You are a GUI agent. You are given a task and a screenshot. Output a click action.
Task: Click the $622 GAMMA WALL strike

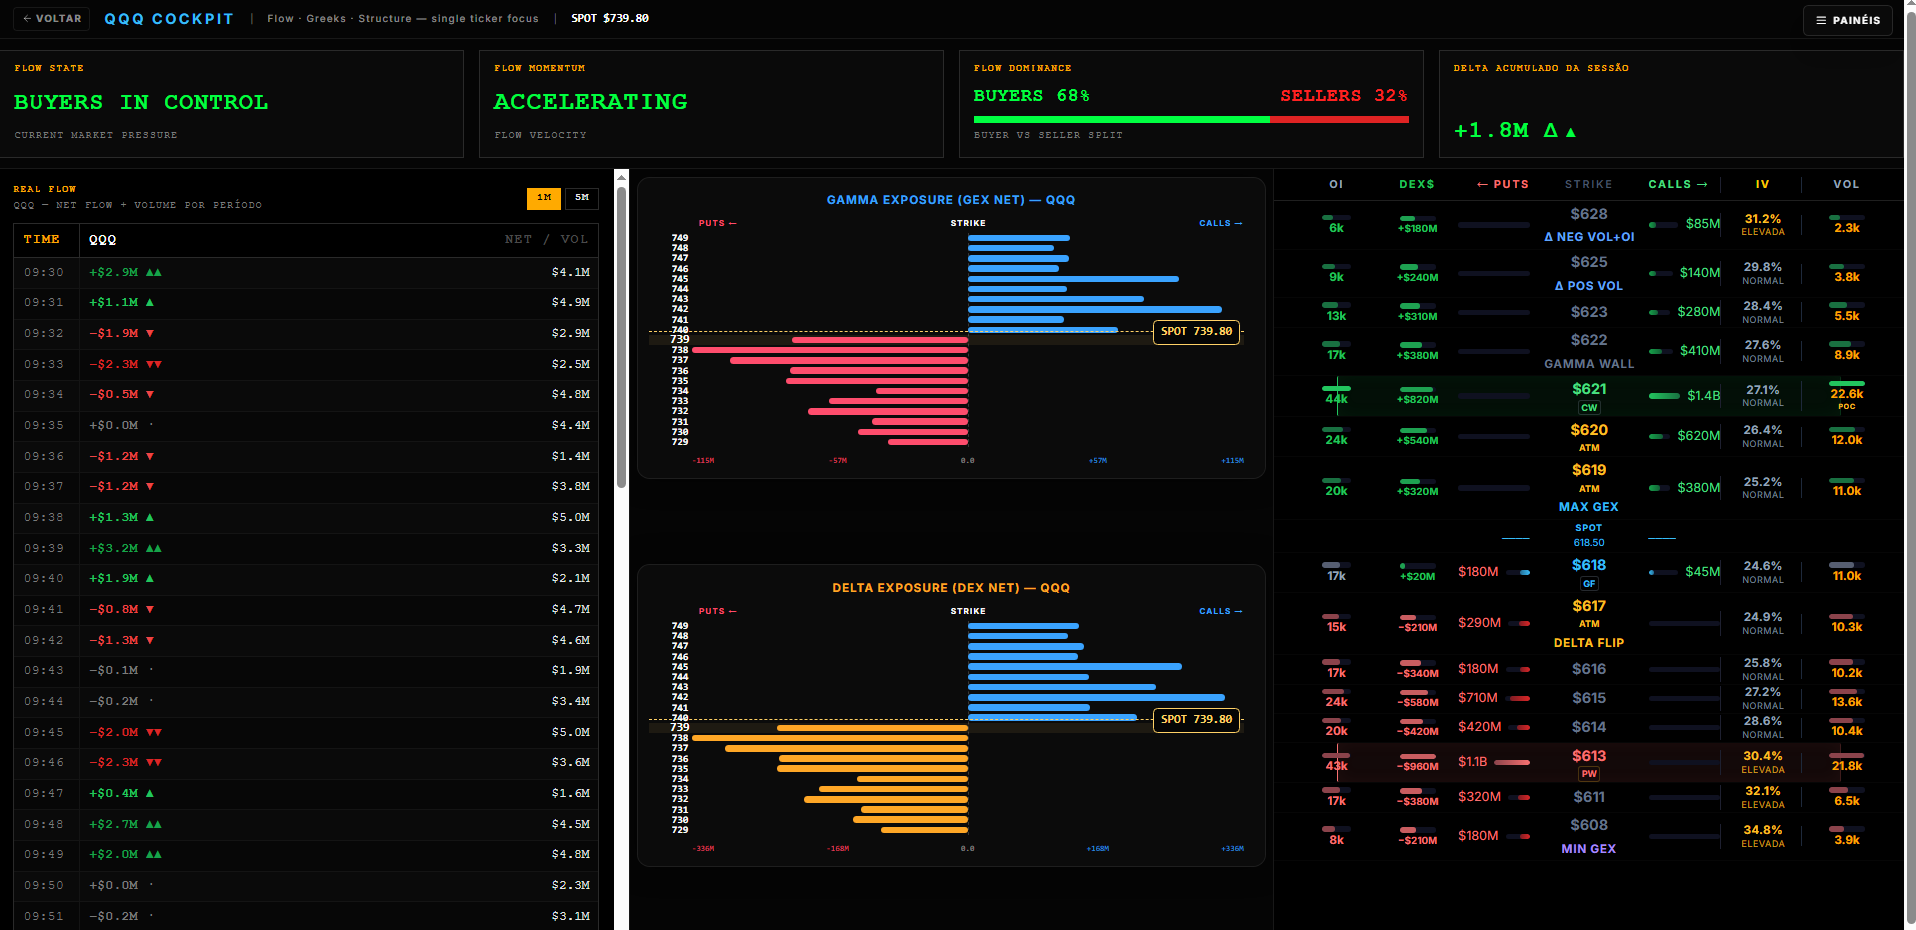pos(1589,340)
